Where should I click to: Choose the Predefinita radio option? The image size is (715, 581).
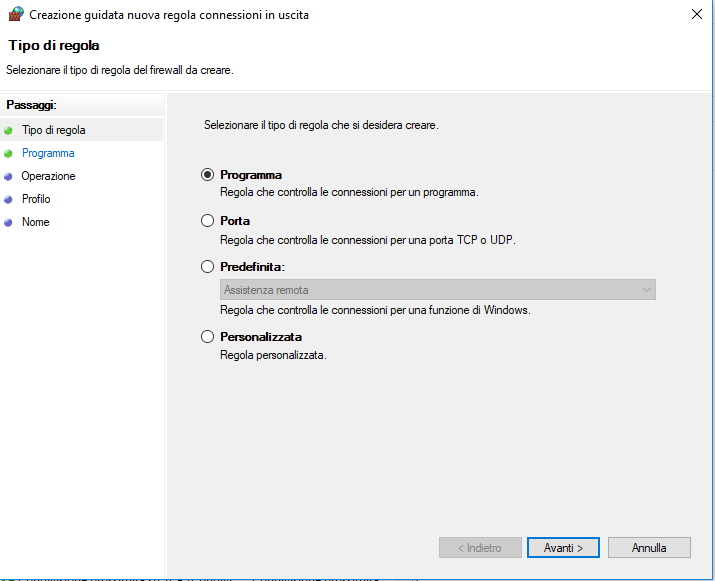(208, 267)
